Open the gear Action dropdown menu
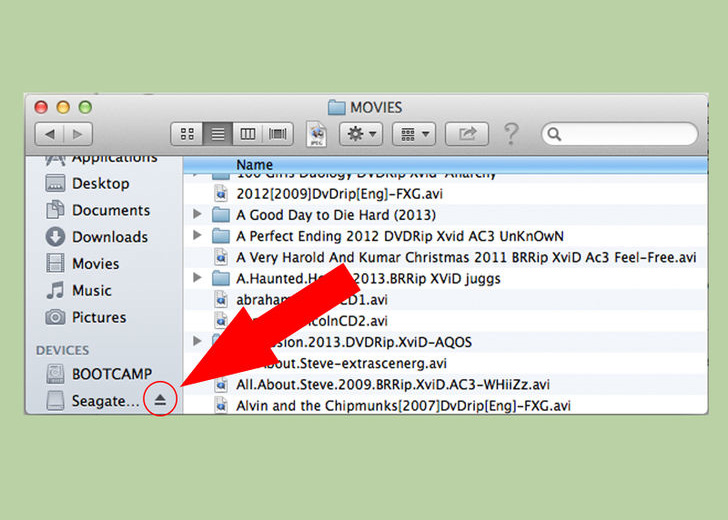The image size is (728, 520). [360, 133]
